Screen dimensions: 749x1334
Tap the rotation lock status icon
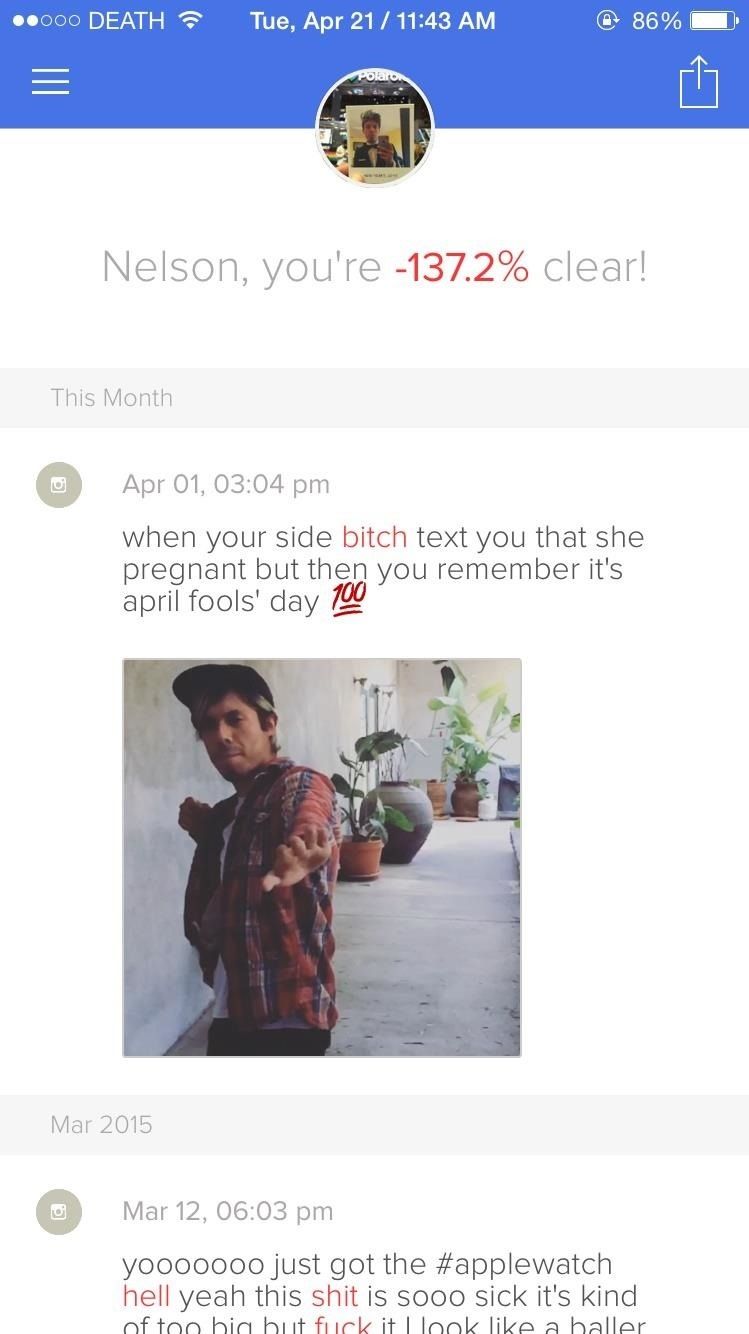(x=608, y=20)
